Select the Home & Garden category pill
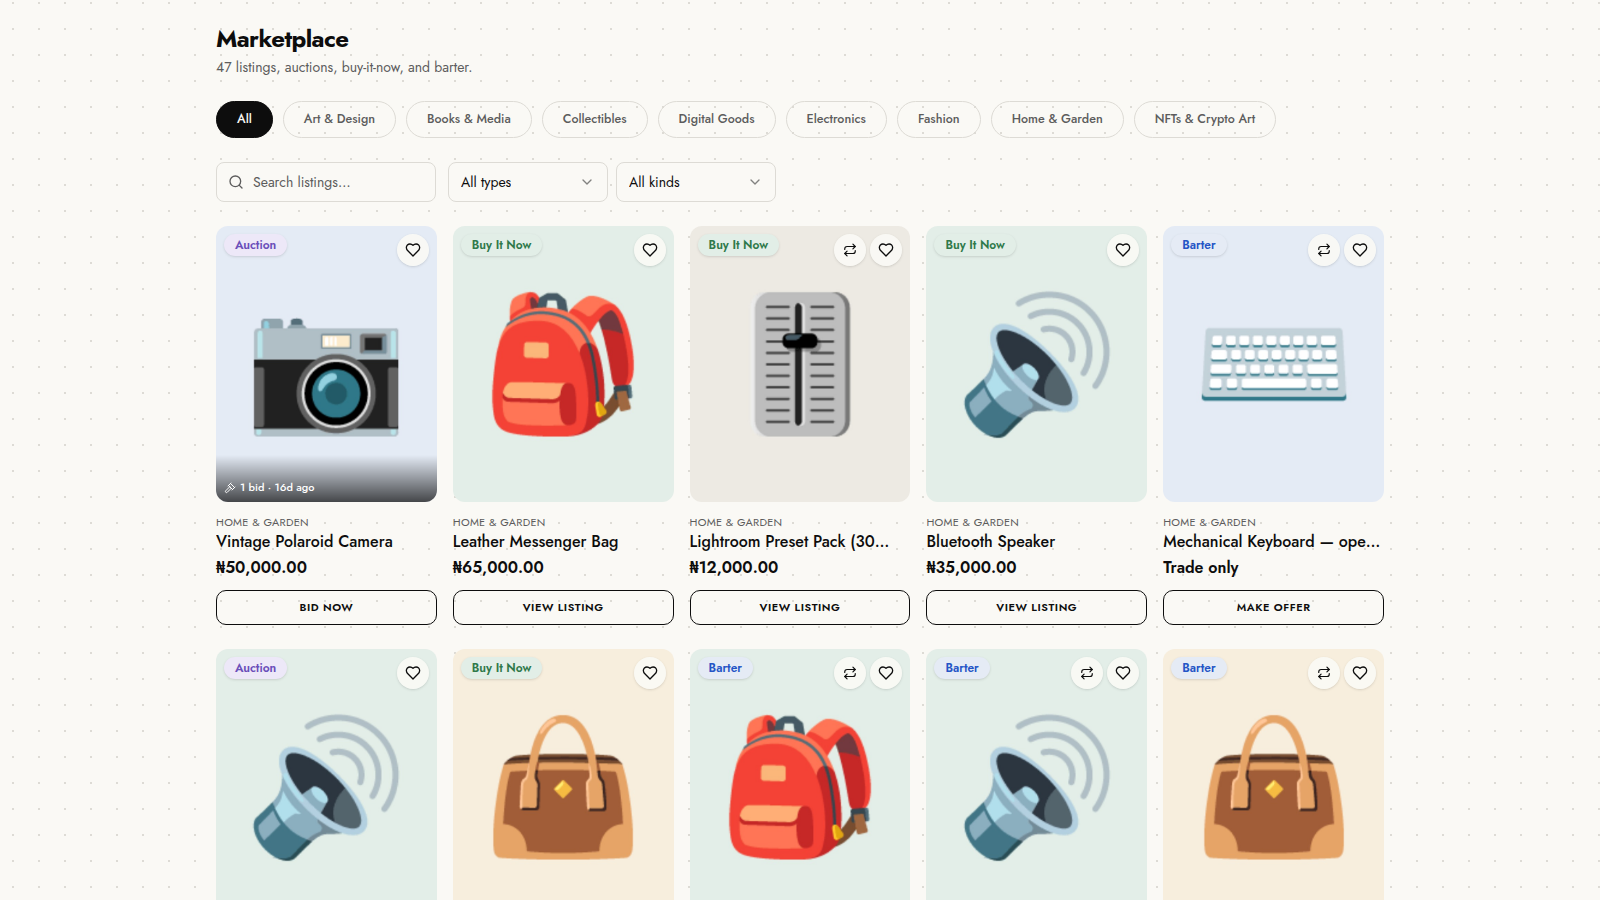Image resolution: width=1600 pixels, height=900 pixels. coord(1057,119)
